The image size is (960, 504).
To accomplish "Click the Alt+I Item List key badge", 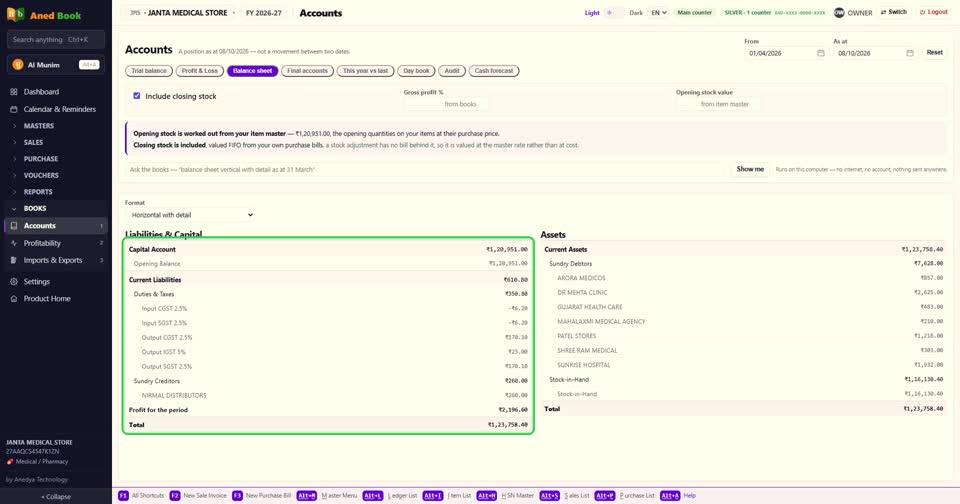I will [x=433, y=495].
